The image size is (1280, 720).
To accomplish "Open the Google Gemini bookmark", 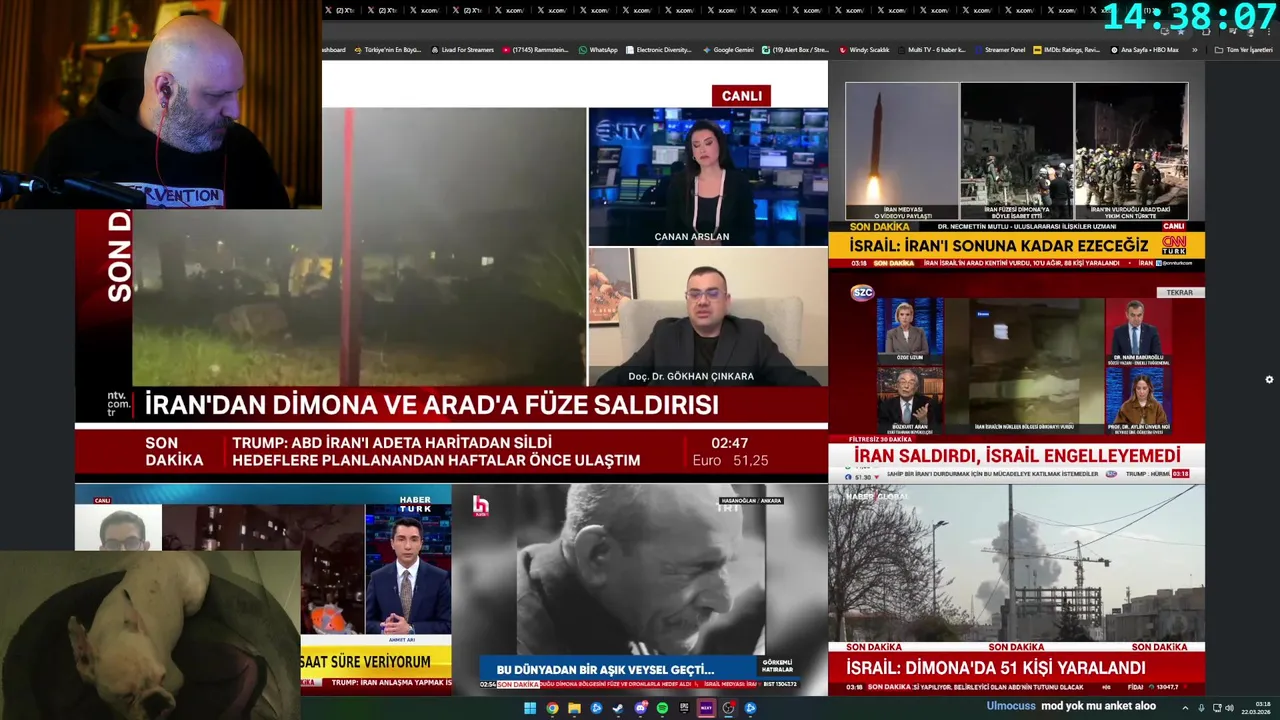I will click(x=728, y=49).
